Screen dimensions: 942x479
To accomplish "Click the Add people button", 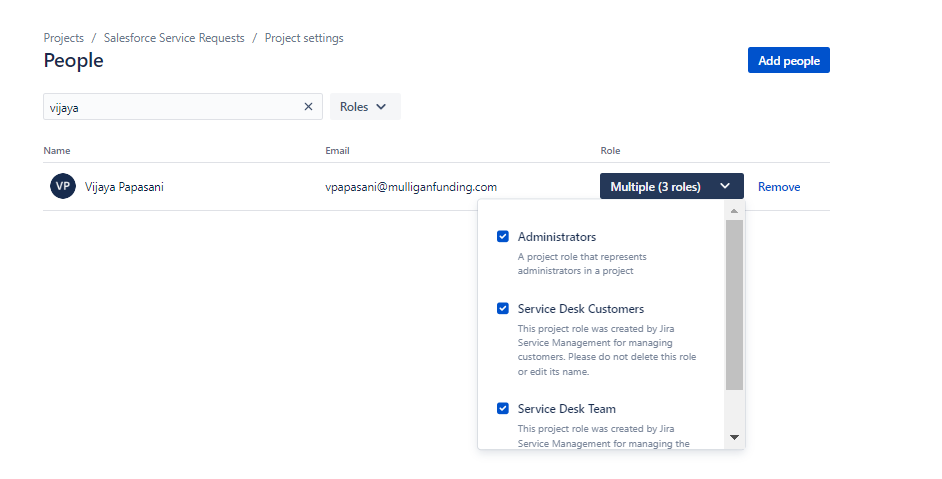I will (789, 60).
